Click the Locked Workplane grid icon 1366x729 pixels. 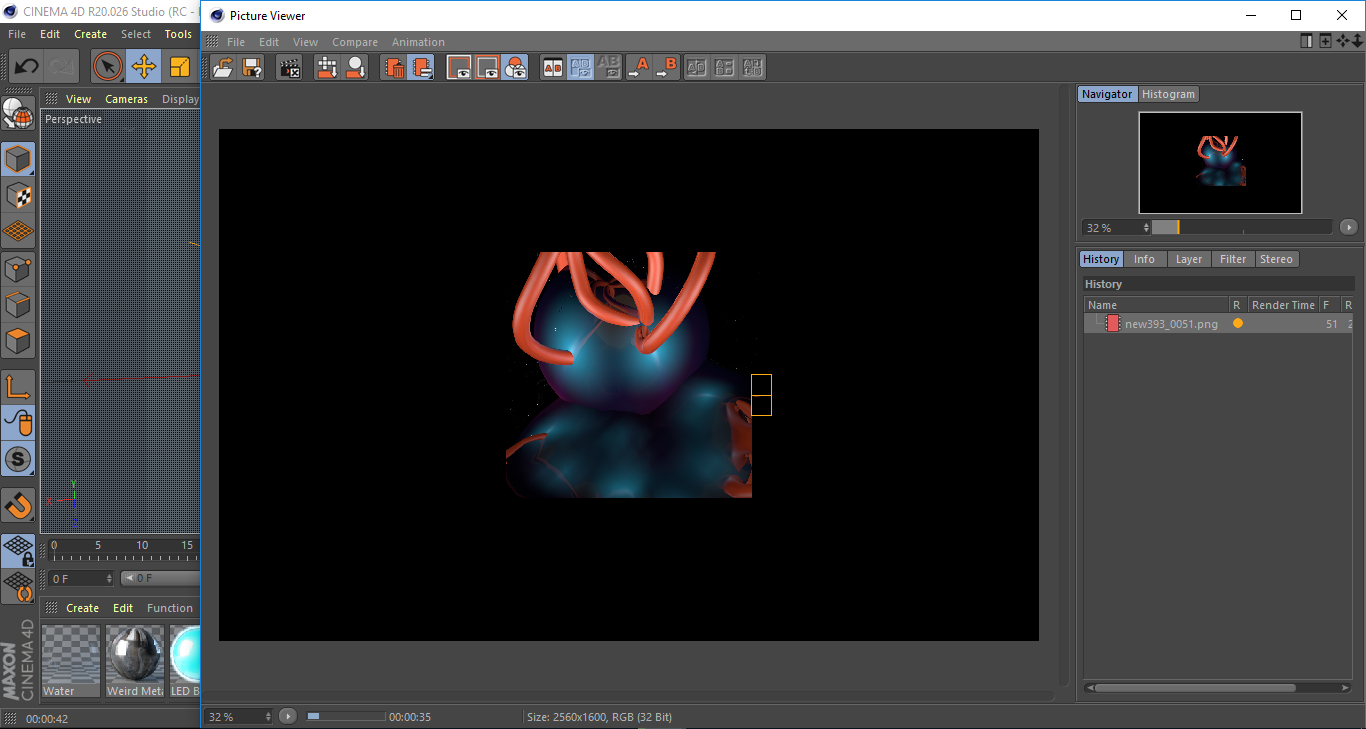(x=18, y=550)
